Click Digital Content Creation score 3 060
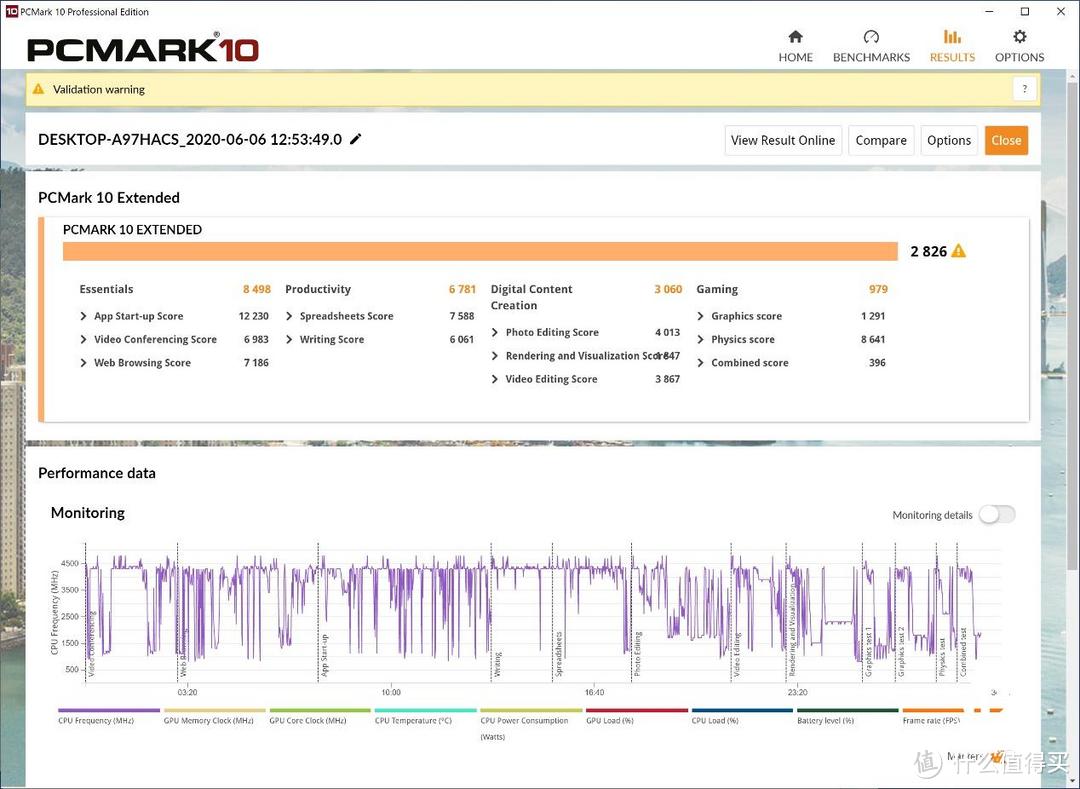 click(x=668, y=289)
